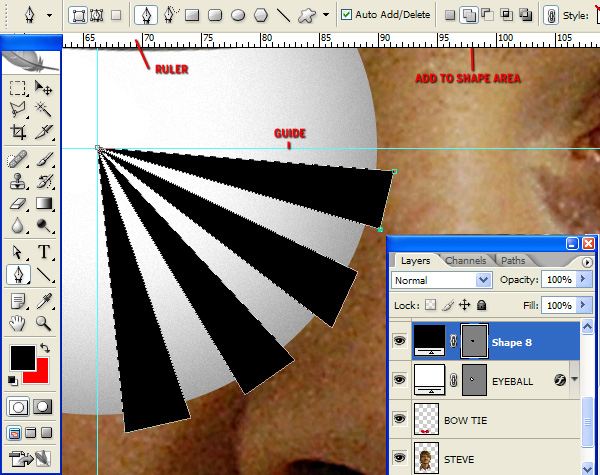Select Intersect Shape Areas option
The image size is (600, 475).
coord(507,15)
